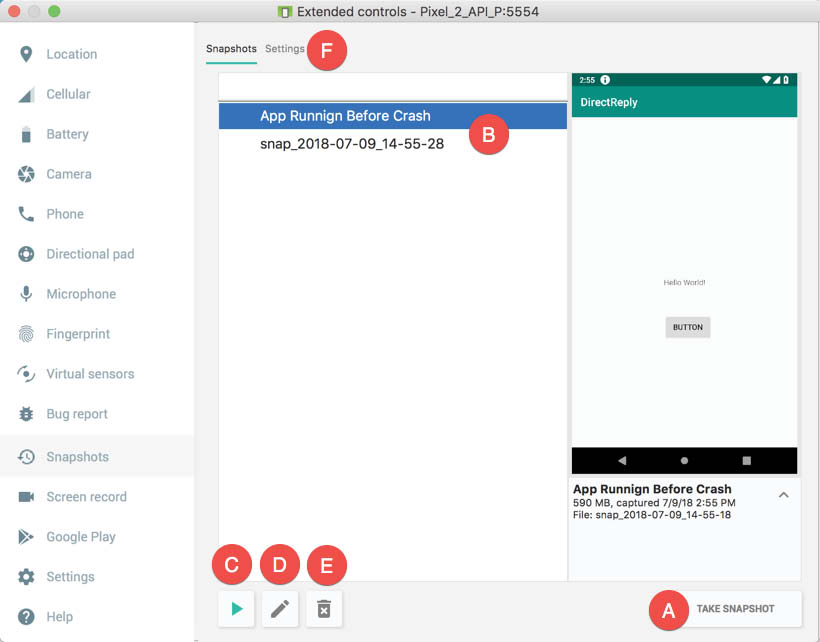Load the selected snapshot with play button
The image size is (820, 642).
point(236,609)
